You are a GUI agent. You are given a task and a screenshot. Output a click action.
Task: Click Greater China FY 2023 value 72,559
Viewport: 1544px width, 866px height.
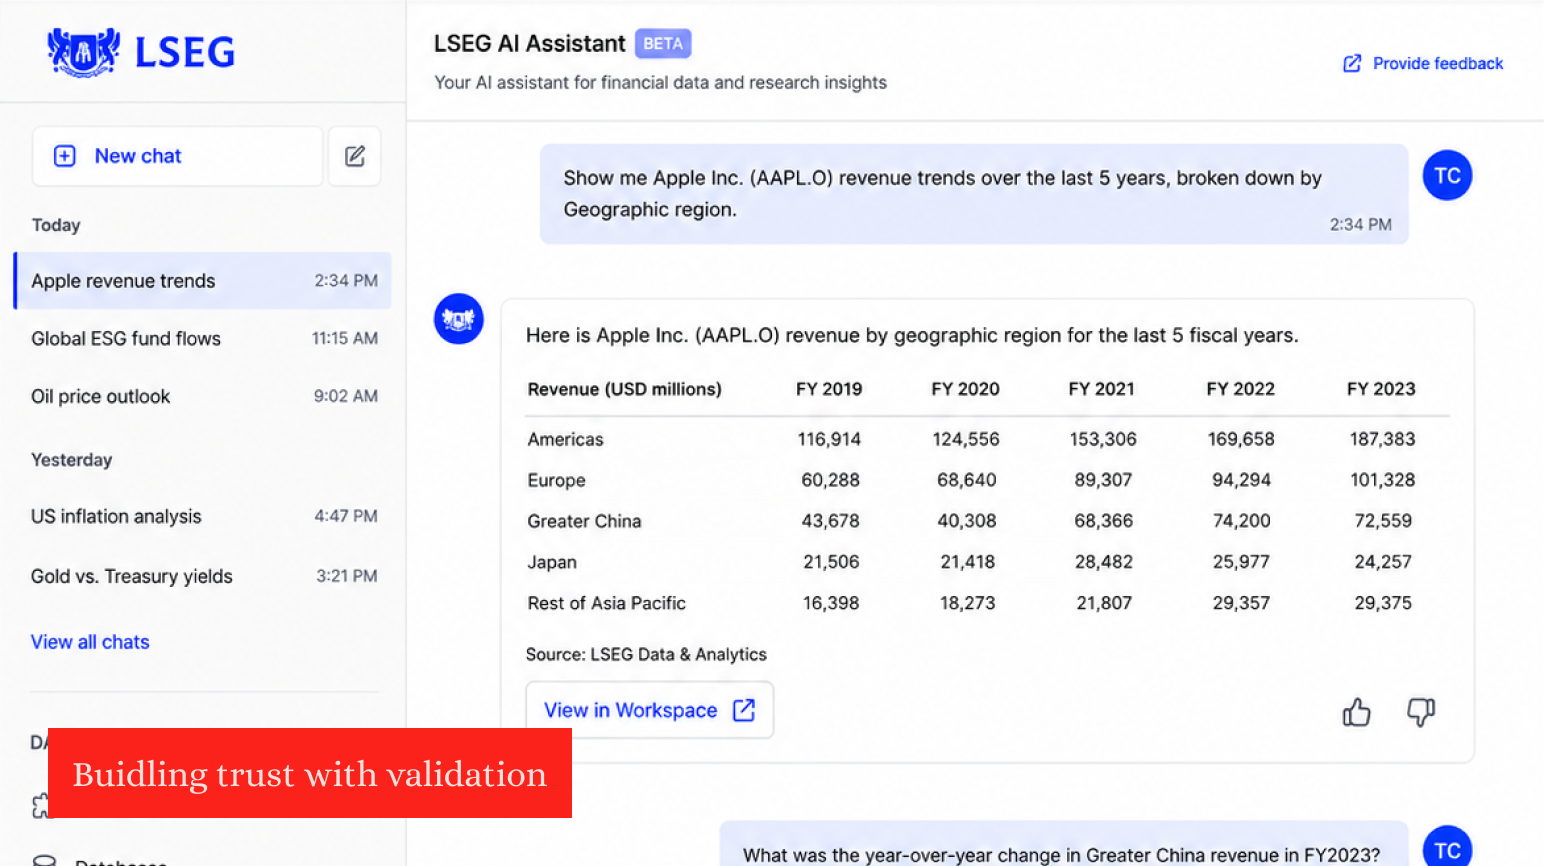(1383, 521)
